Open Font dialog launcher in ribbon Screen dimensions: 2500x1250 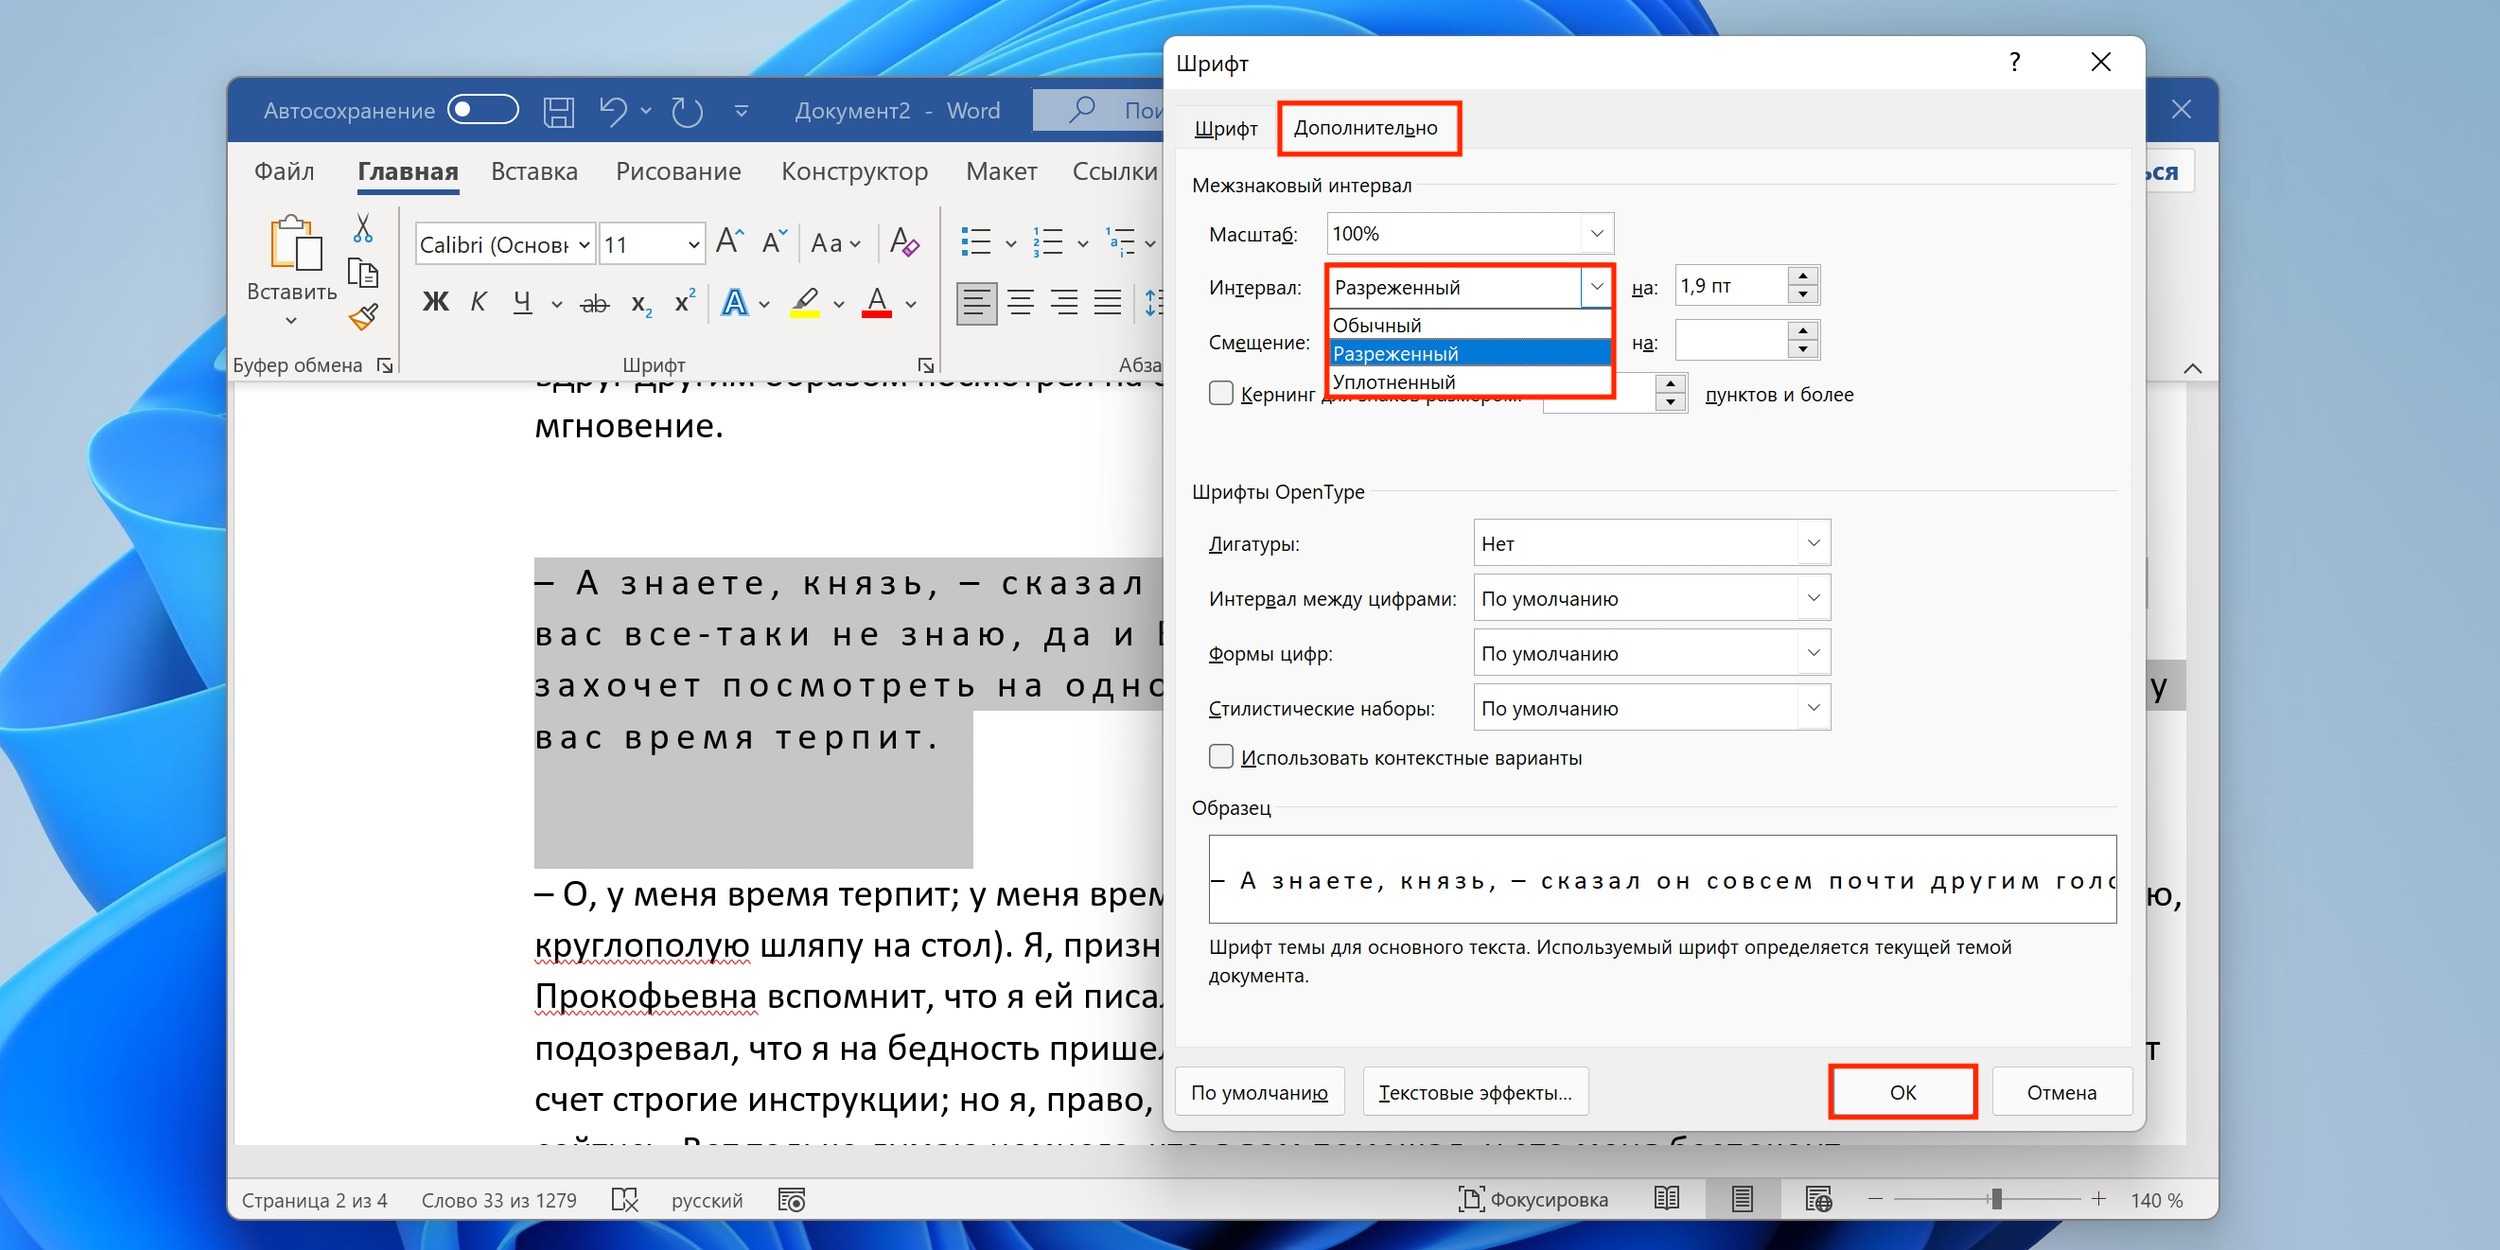click(x=926, y=365)
